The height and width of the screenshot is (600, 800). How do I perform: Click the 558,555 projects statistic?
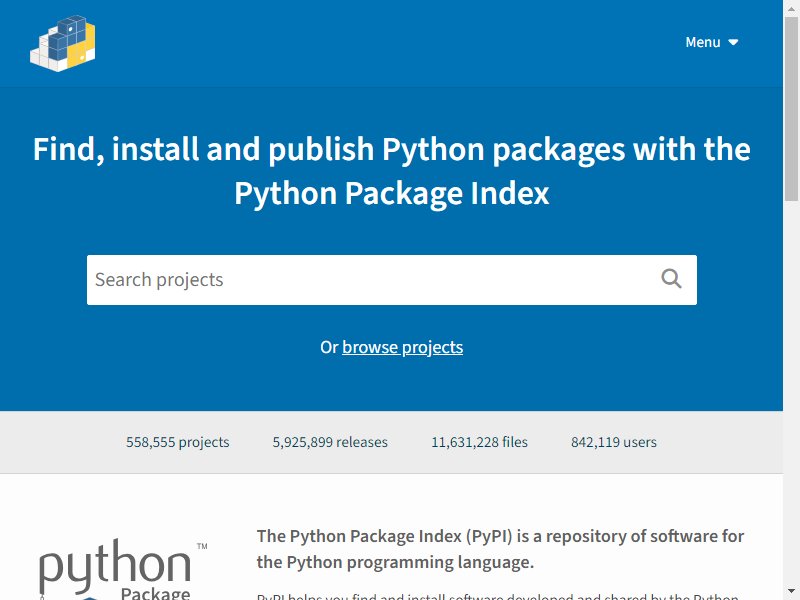point(178,442)
